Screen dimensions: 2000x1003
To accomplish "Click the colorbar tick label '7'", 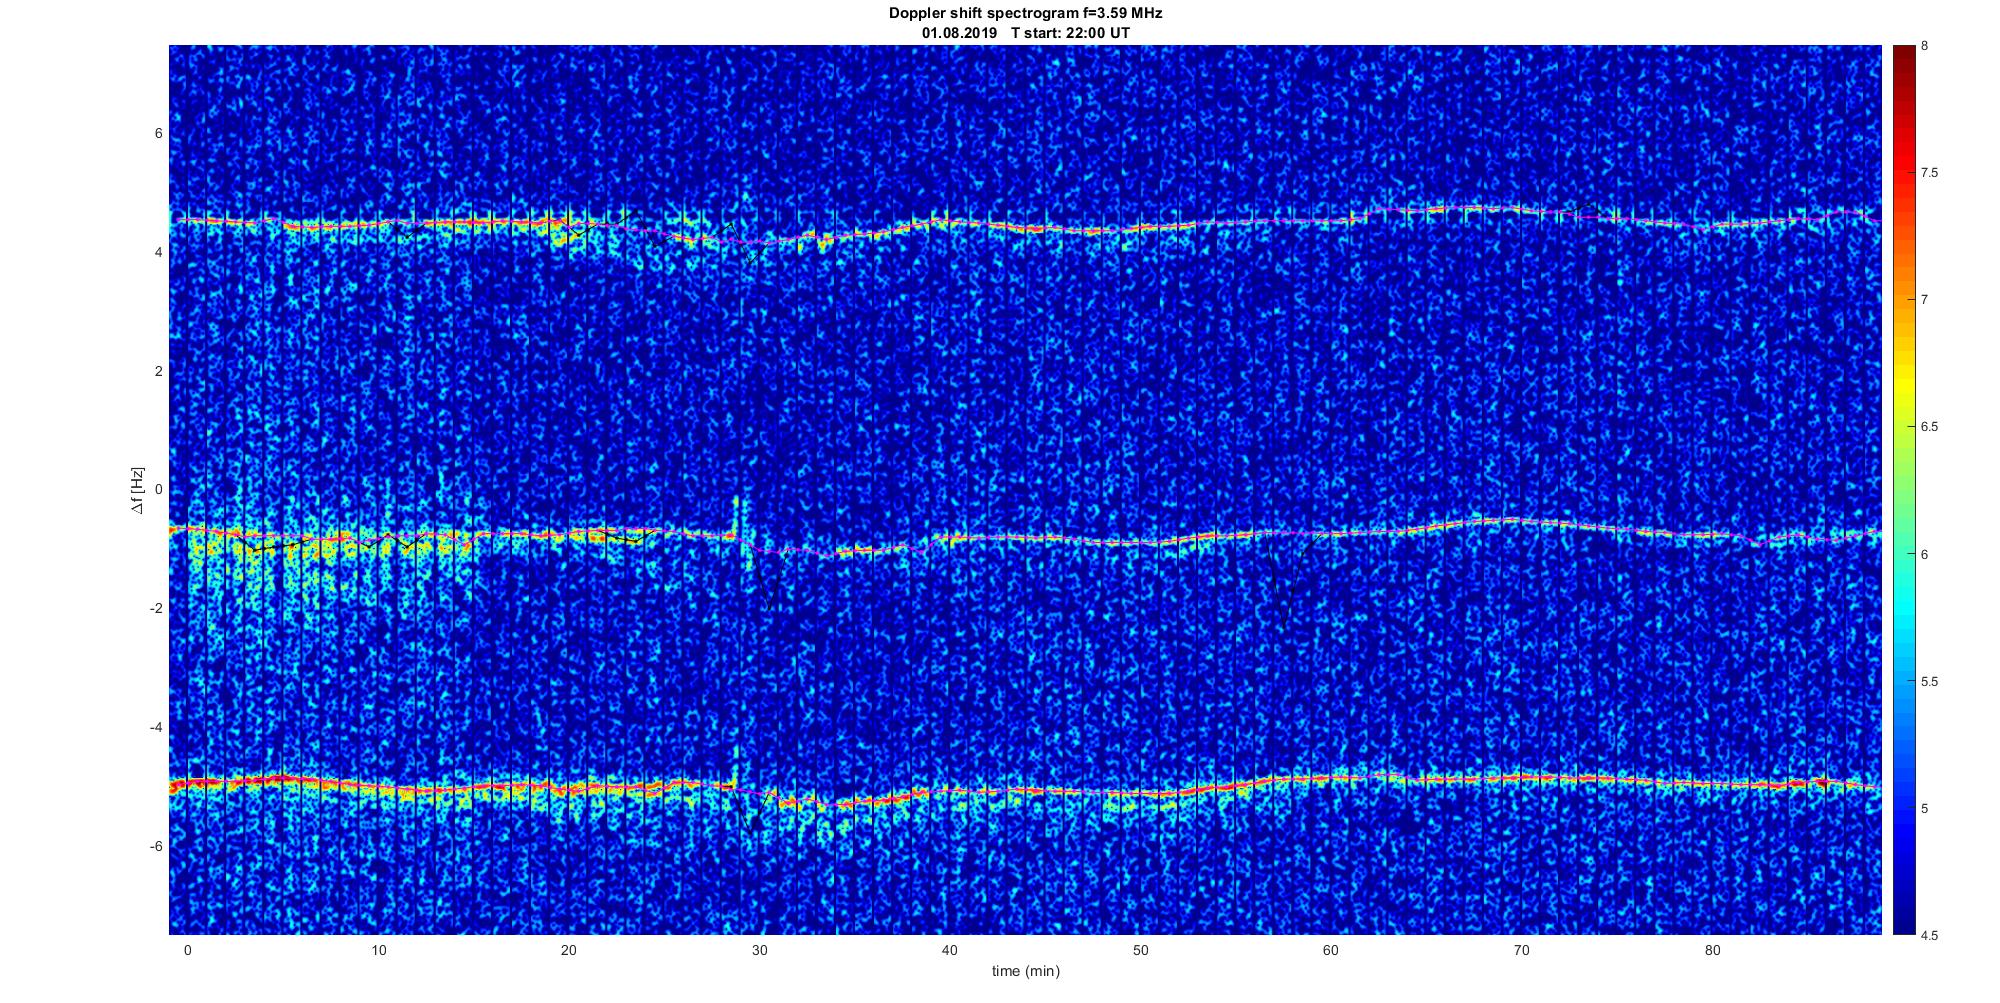I will coord(1925,300).
